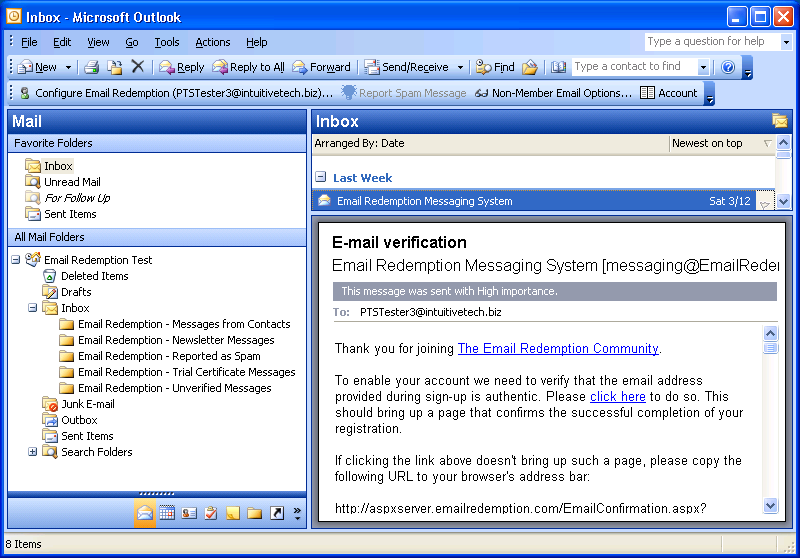
Task: Collapse the Last Week message group
Action: (320, 177)
